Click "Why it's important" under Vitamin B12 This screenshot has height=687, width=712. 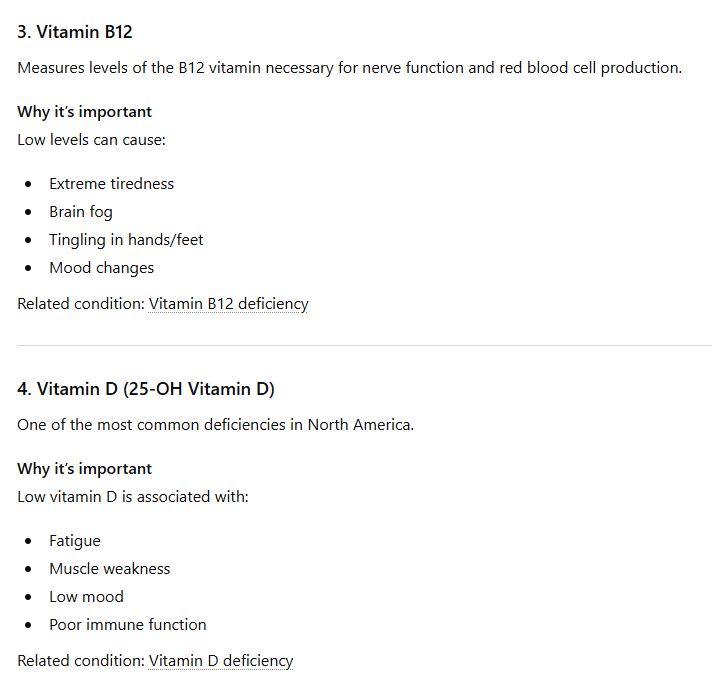(x=85, y=112)
